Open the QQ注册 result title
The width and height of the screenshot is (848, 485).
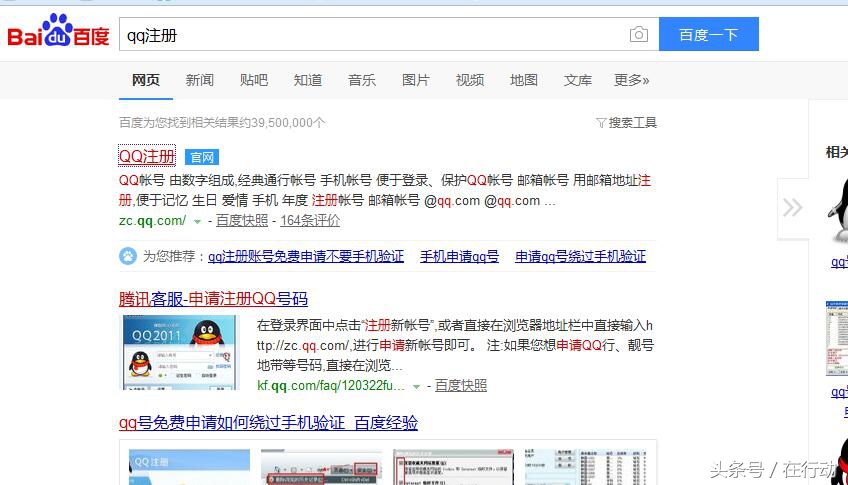pyautogui.click(x=147, y=156)
